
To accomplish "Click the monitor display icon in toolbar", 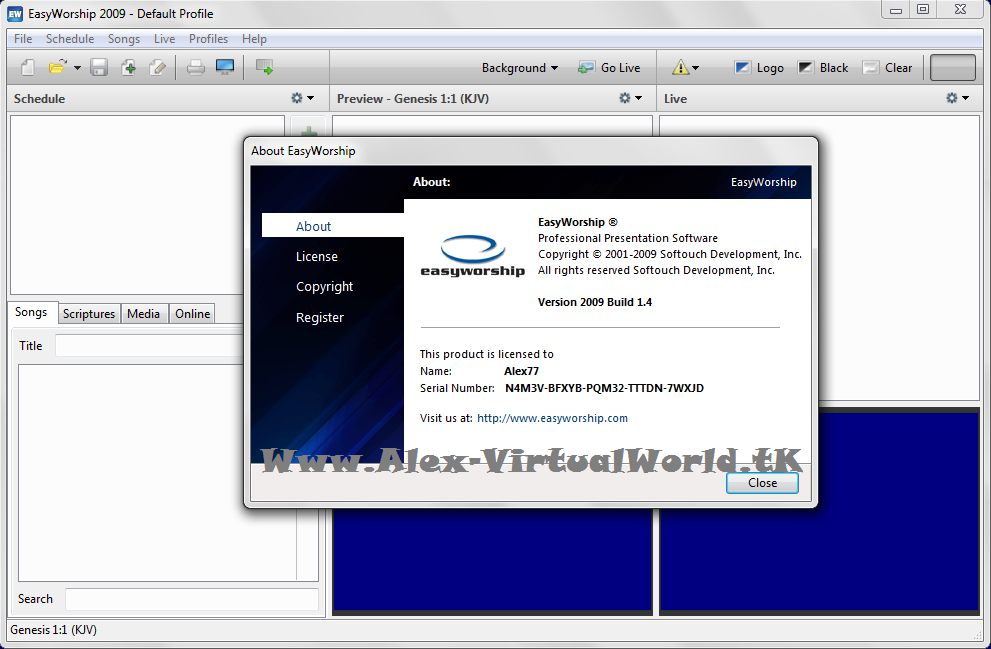I will tap(225, 67).
